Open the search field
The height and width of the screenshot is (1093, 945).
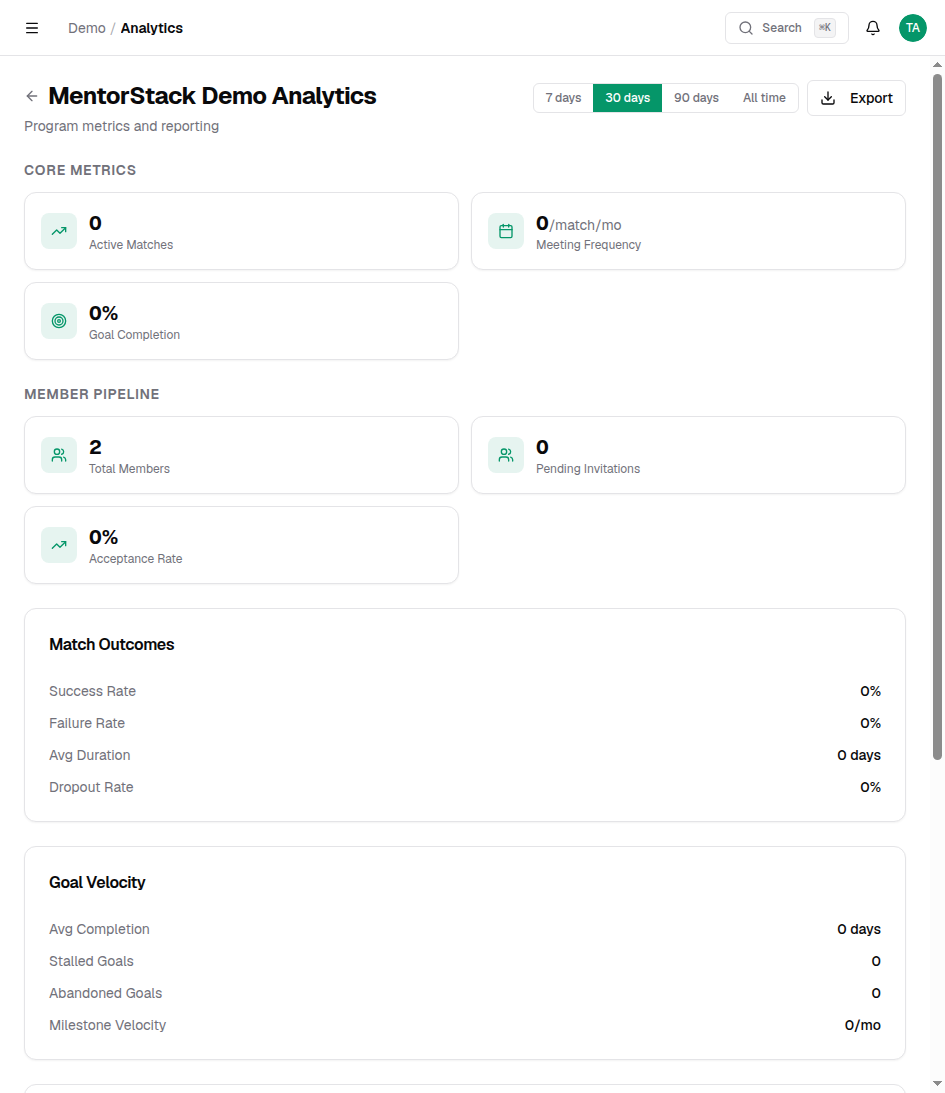tap(787, 28)
